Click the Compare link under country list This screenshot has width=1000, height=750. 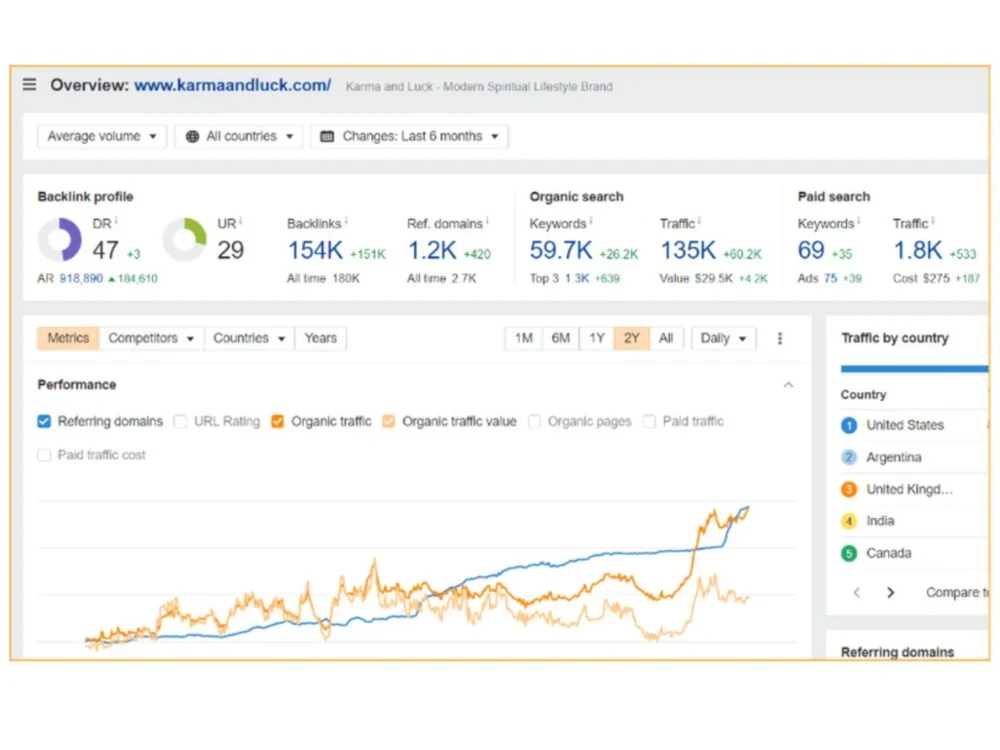point(957,592)
